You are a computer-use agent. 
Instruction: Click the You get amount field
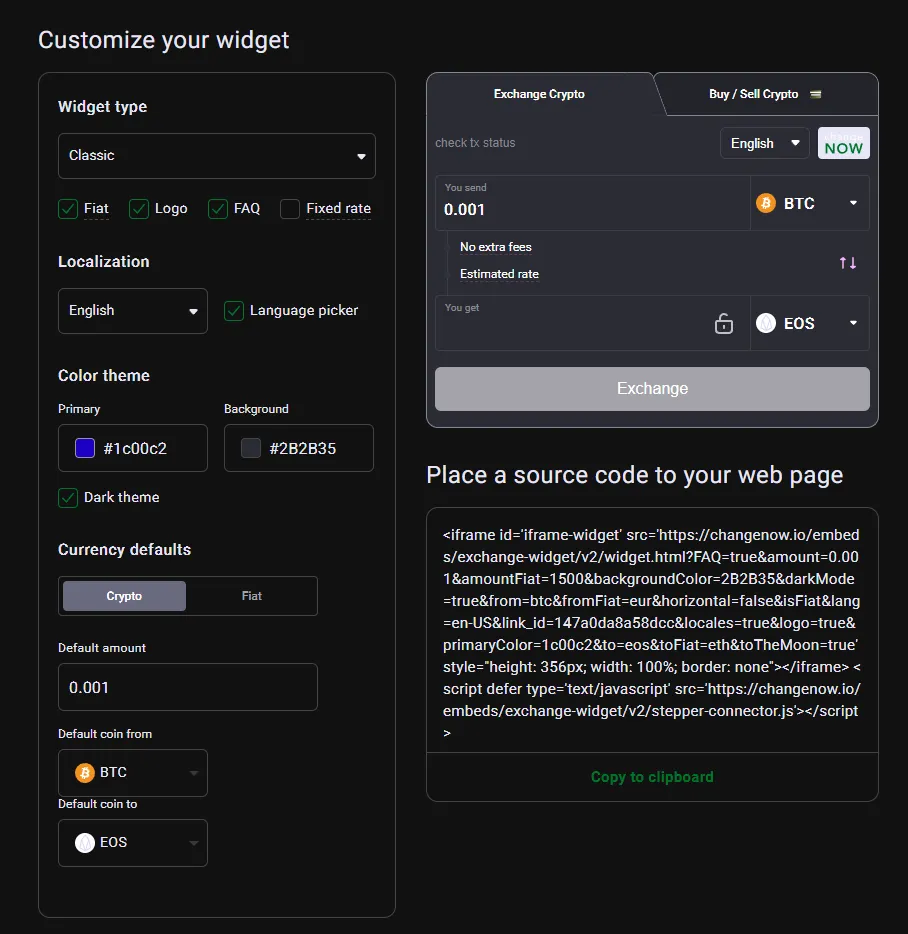[593, 323]
